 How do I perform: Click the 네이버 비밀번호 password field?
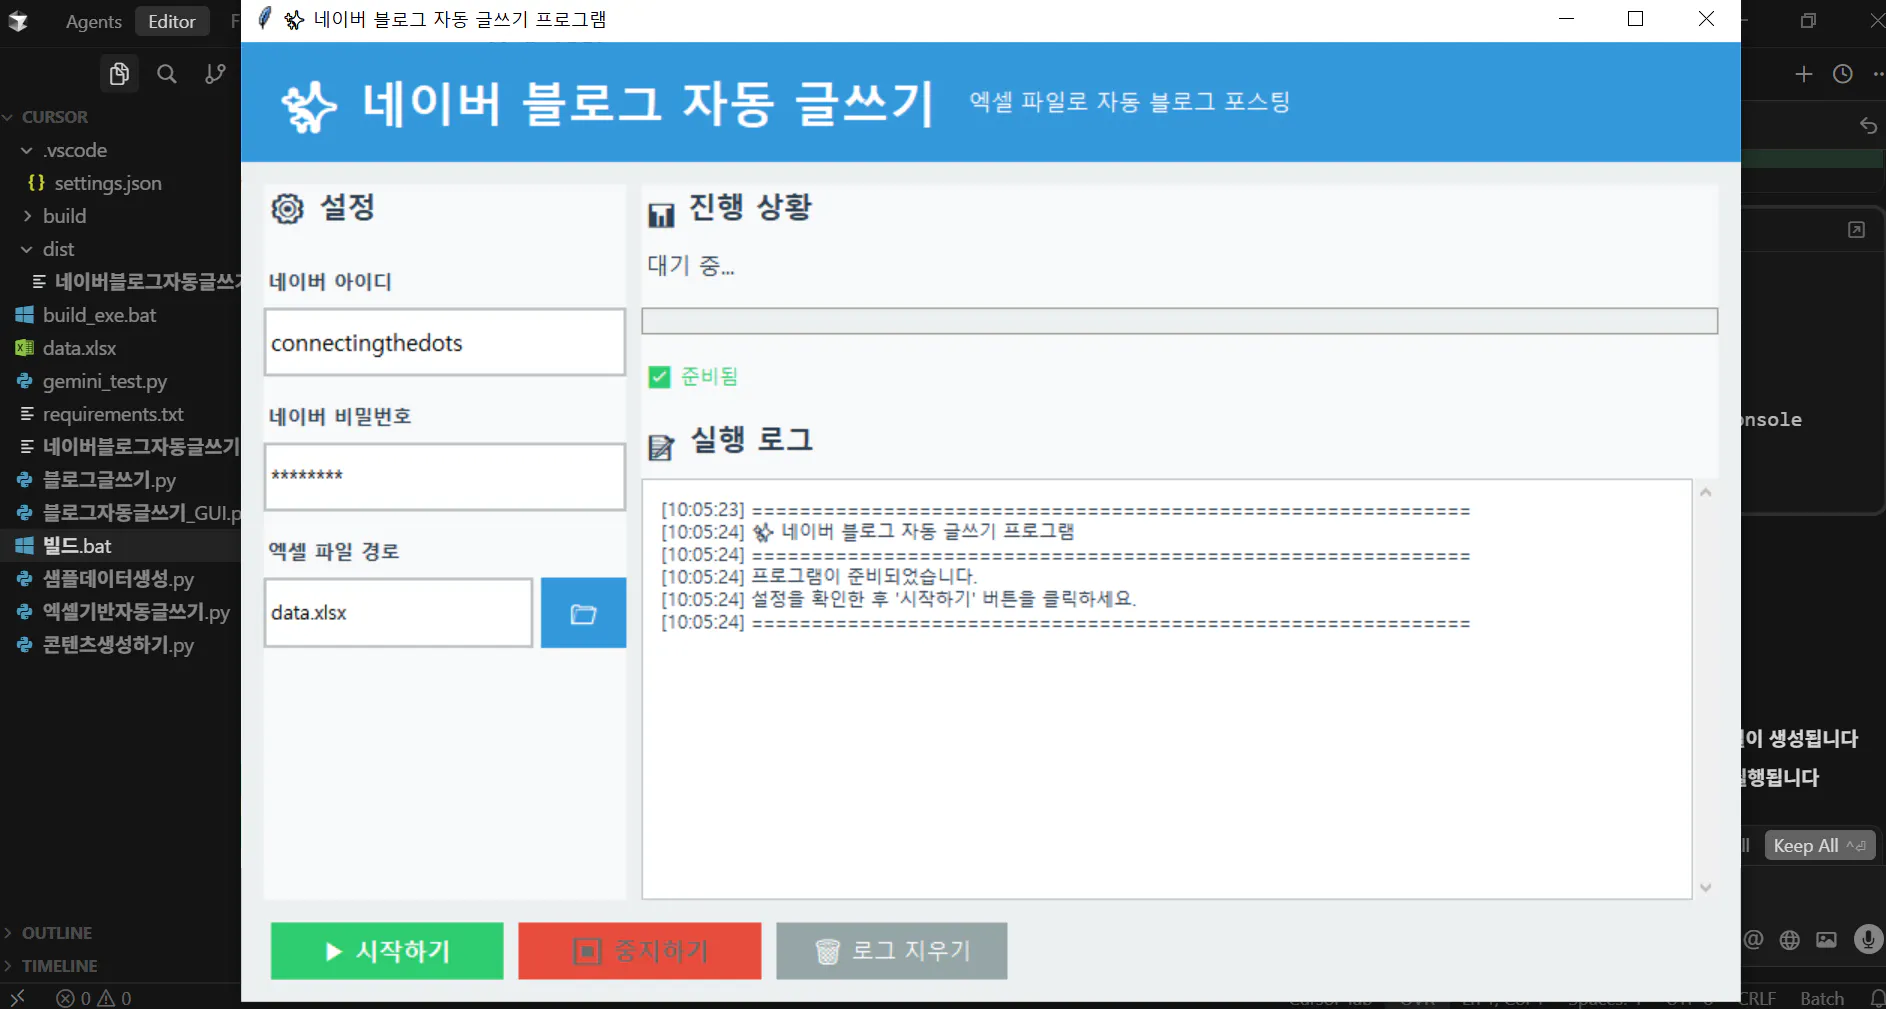pos(445,477)
